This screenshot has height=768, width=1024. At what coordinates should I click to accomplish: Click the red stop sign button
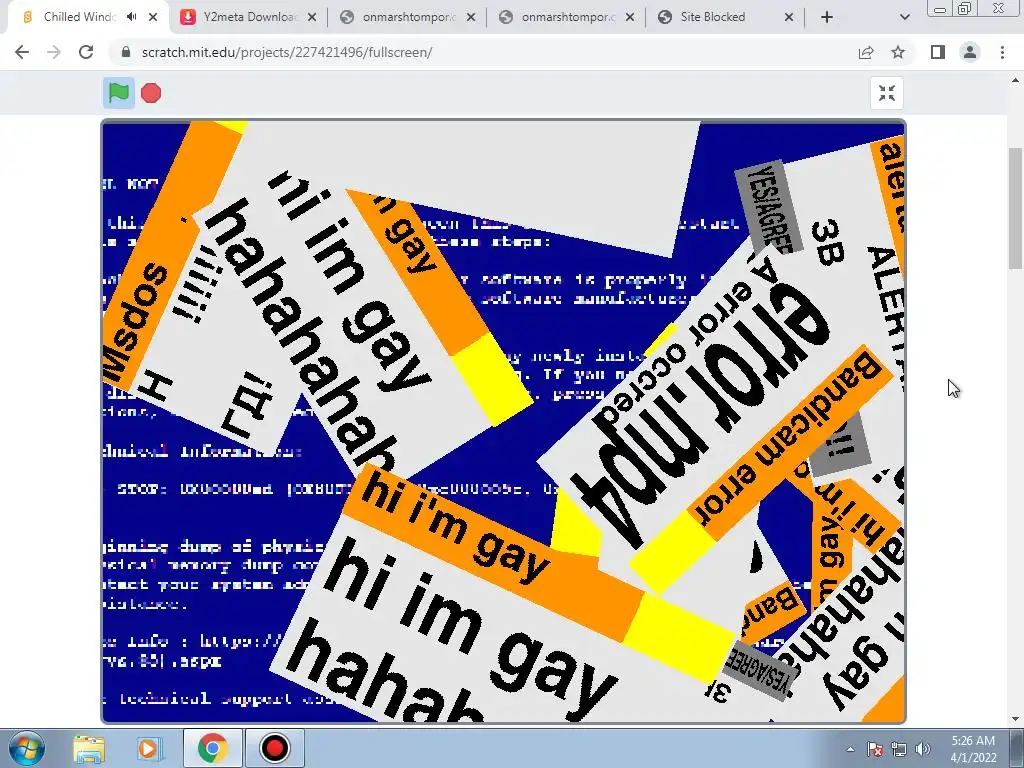151,93
